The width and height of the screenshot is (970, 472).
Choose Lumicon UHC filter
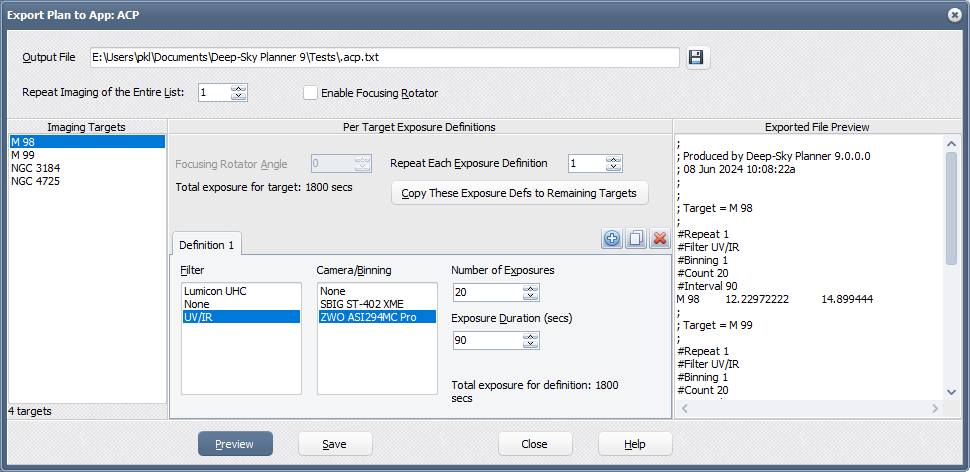click(x=214, y=291)
